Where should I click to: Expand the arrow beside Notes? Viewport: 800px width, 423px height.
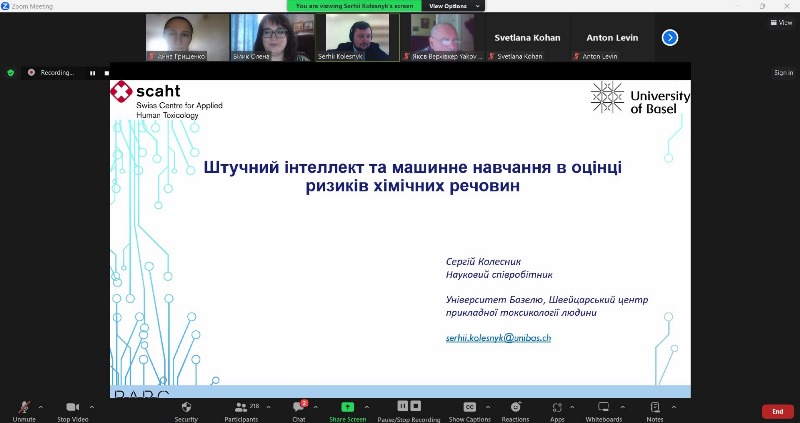coord(673,407)
